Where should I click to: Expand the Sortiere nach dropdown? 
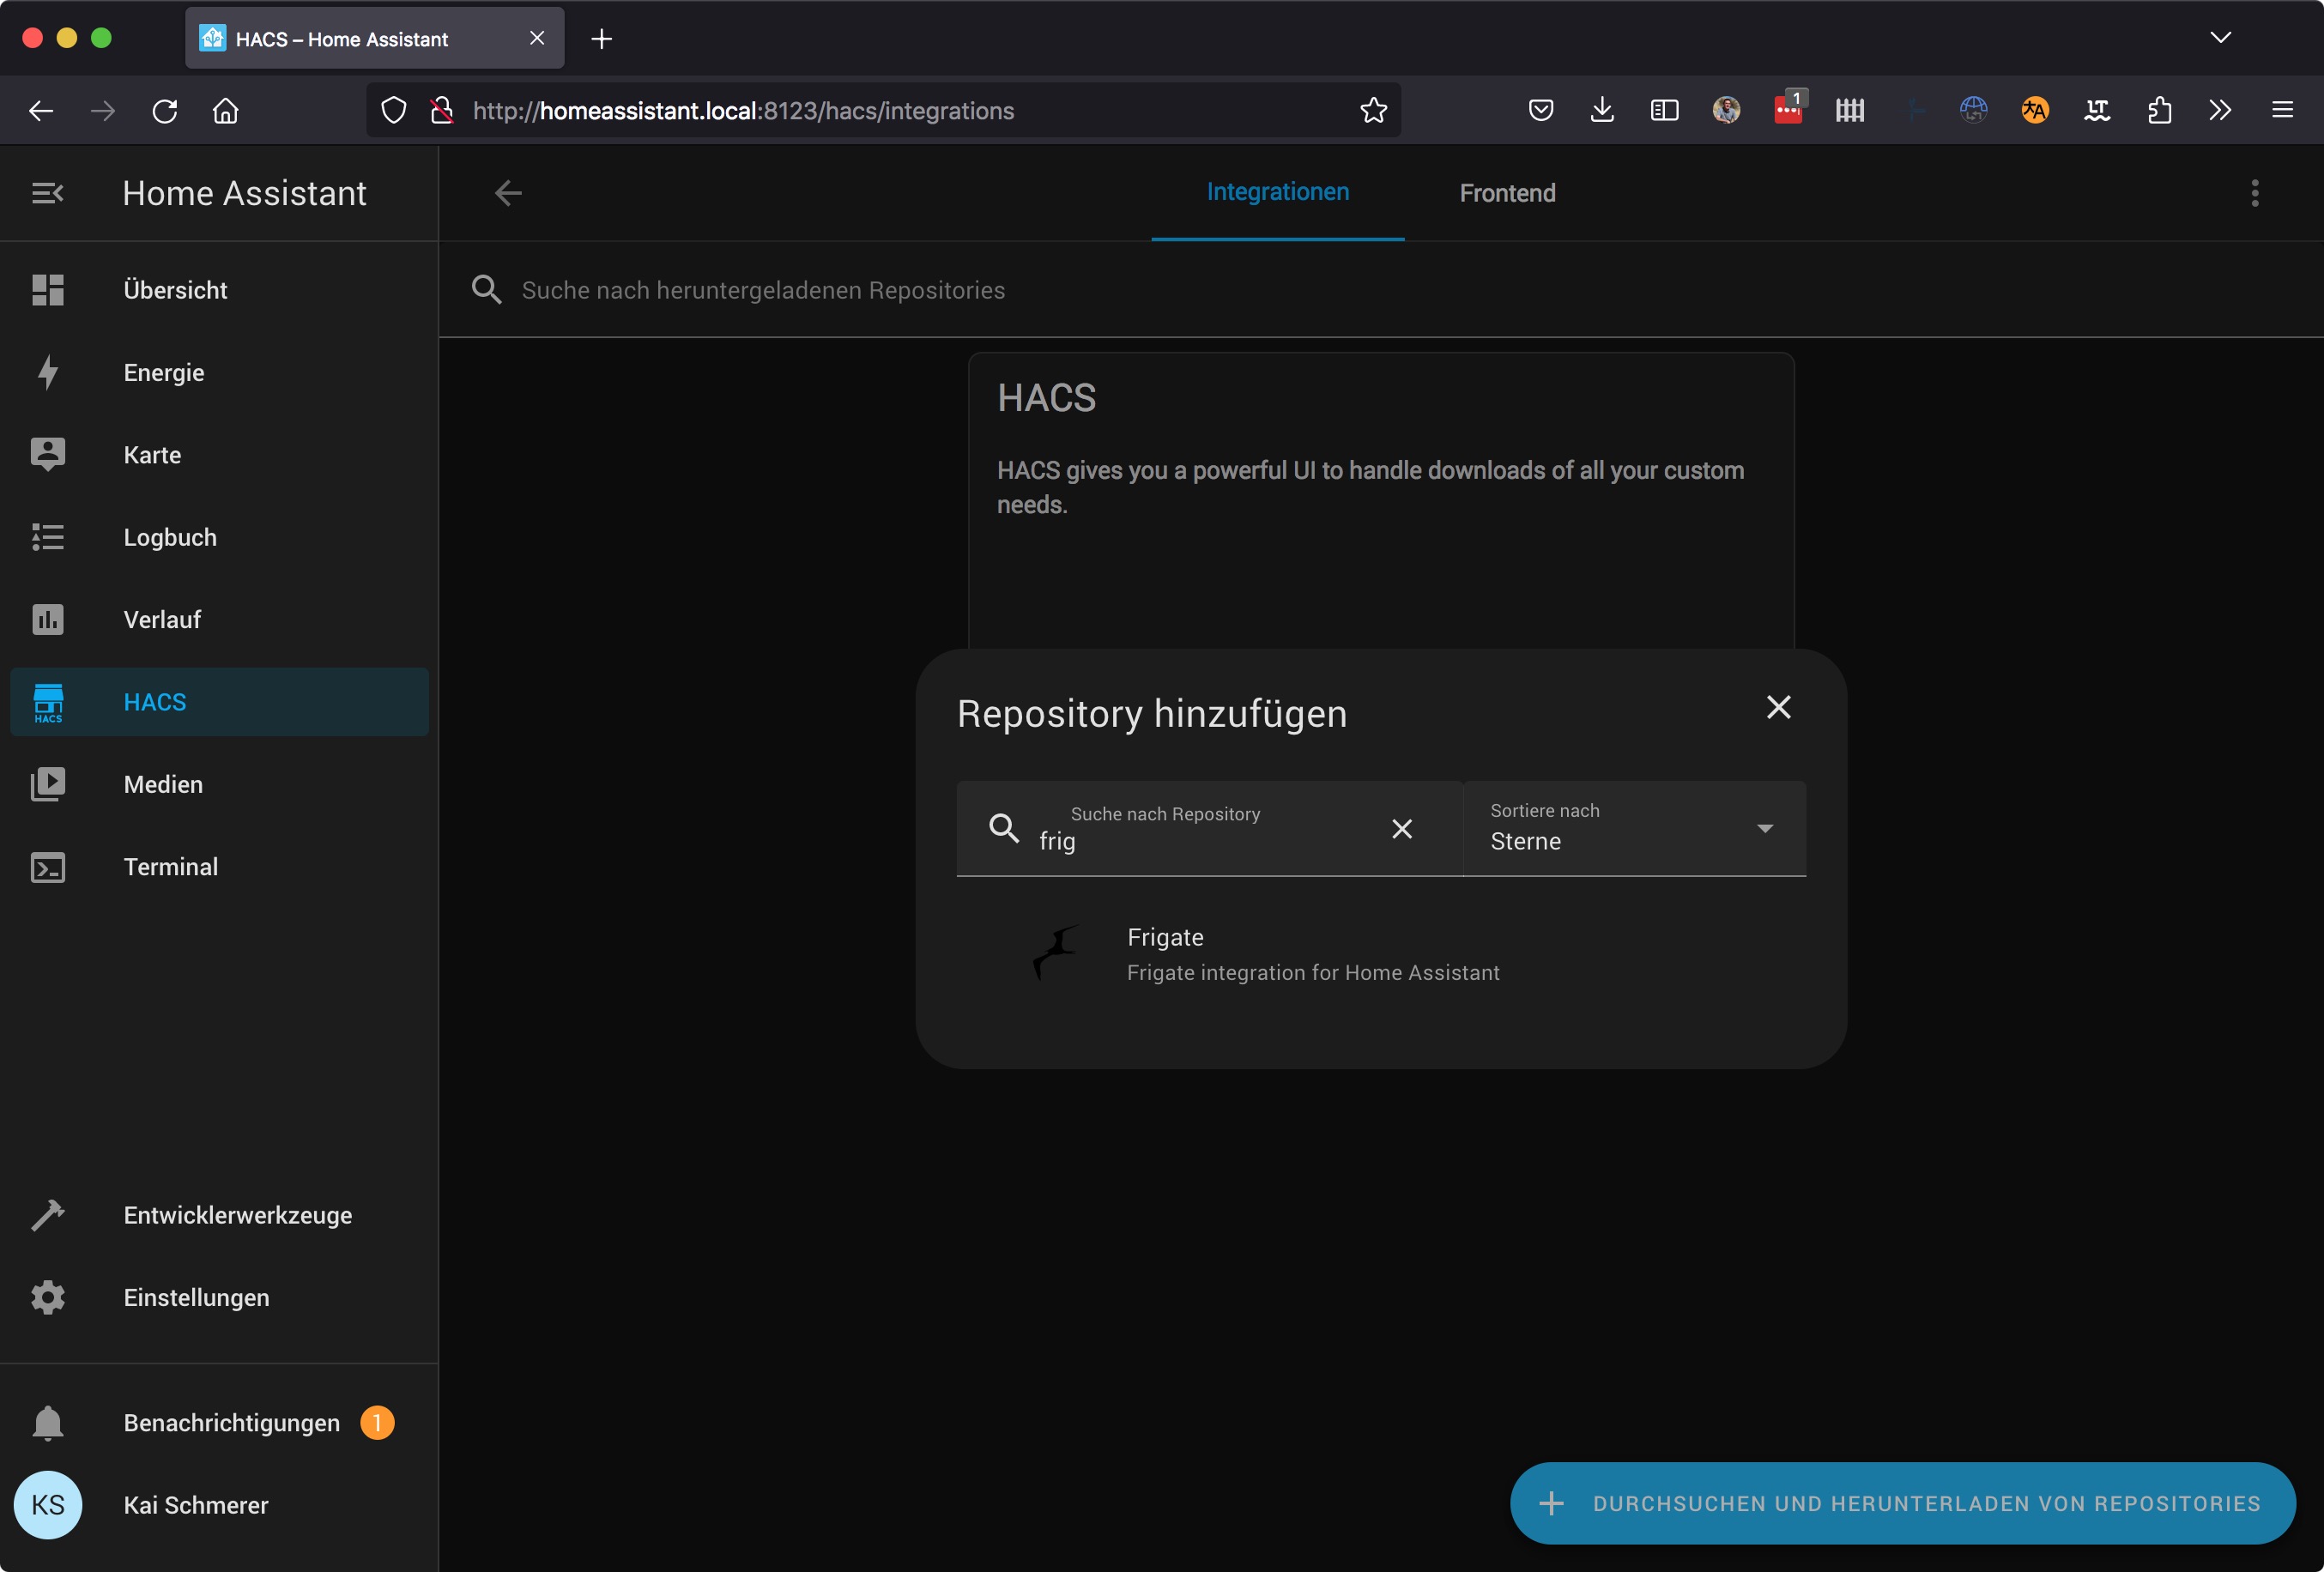1764,828
